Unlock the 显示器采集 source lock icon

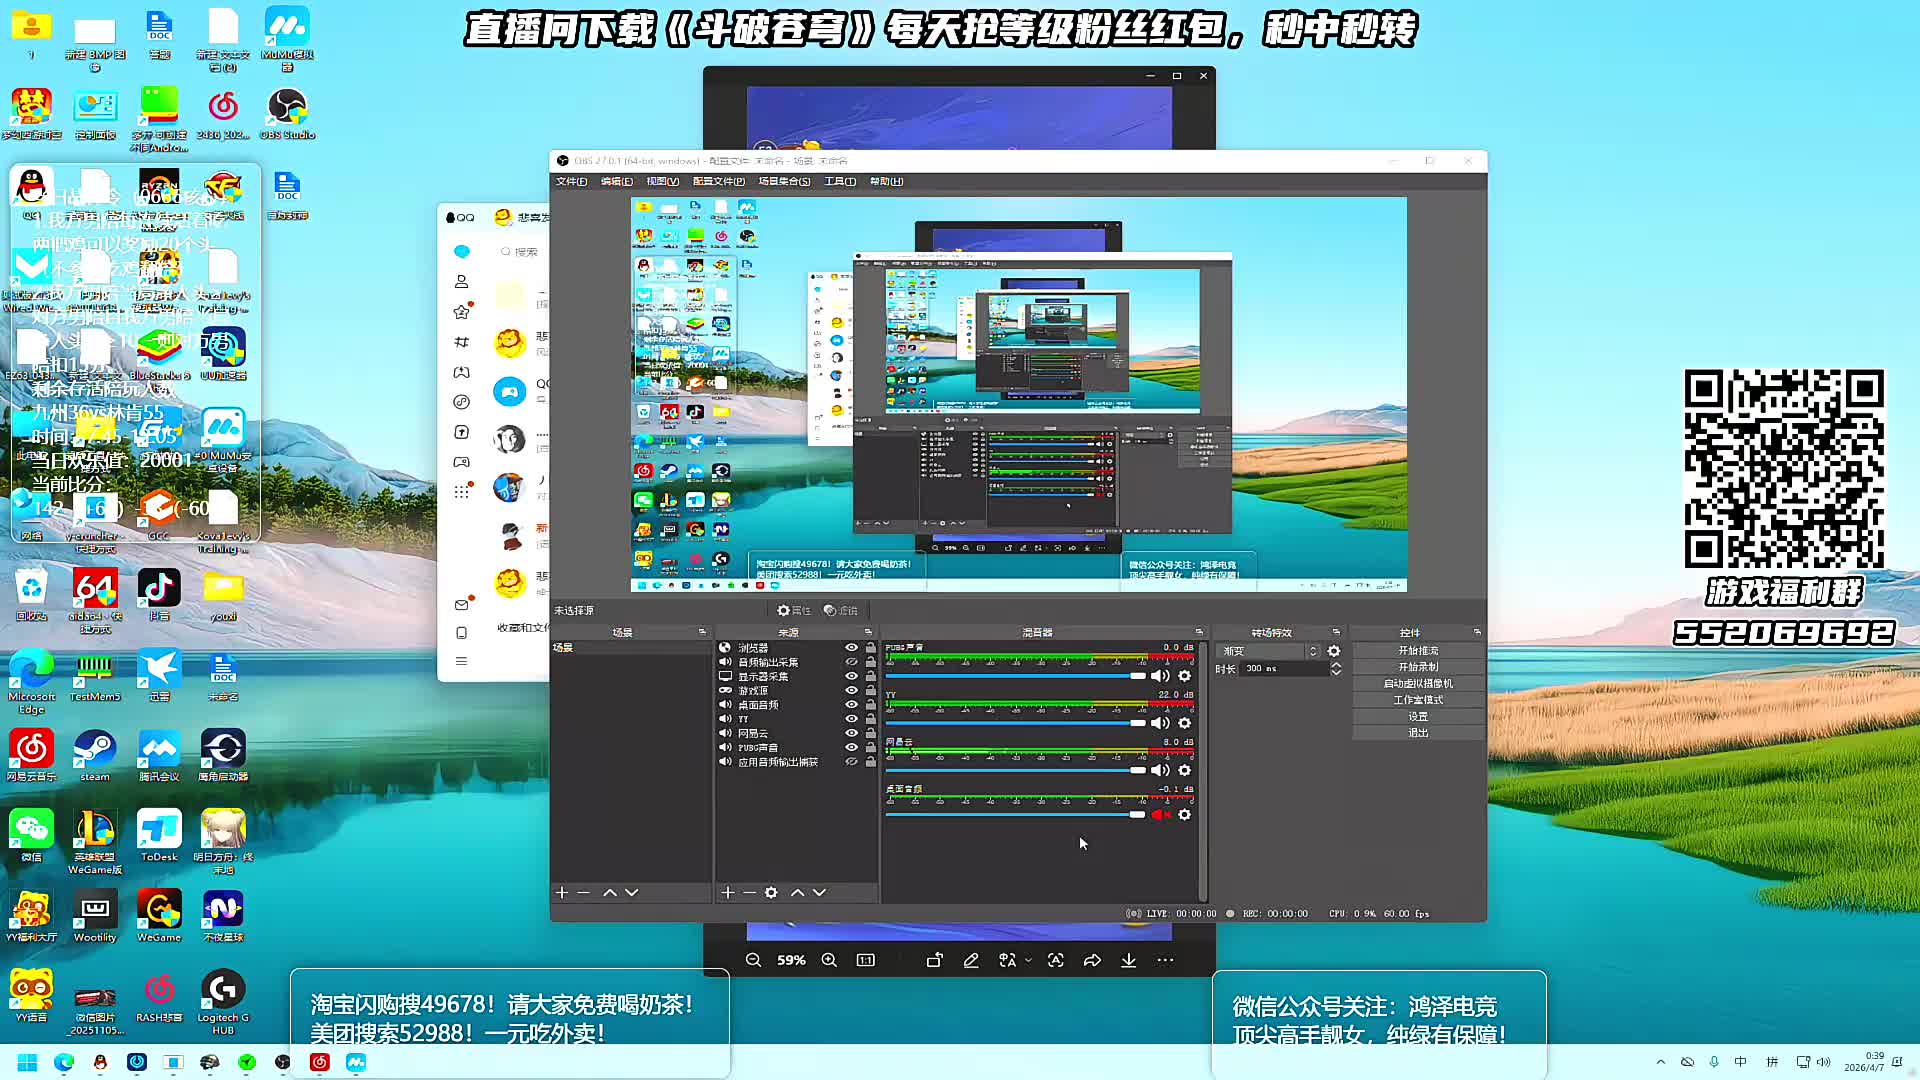[x=871, y=677]
